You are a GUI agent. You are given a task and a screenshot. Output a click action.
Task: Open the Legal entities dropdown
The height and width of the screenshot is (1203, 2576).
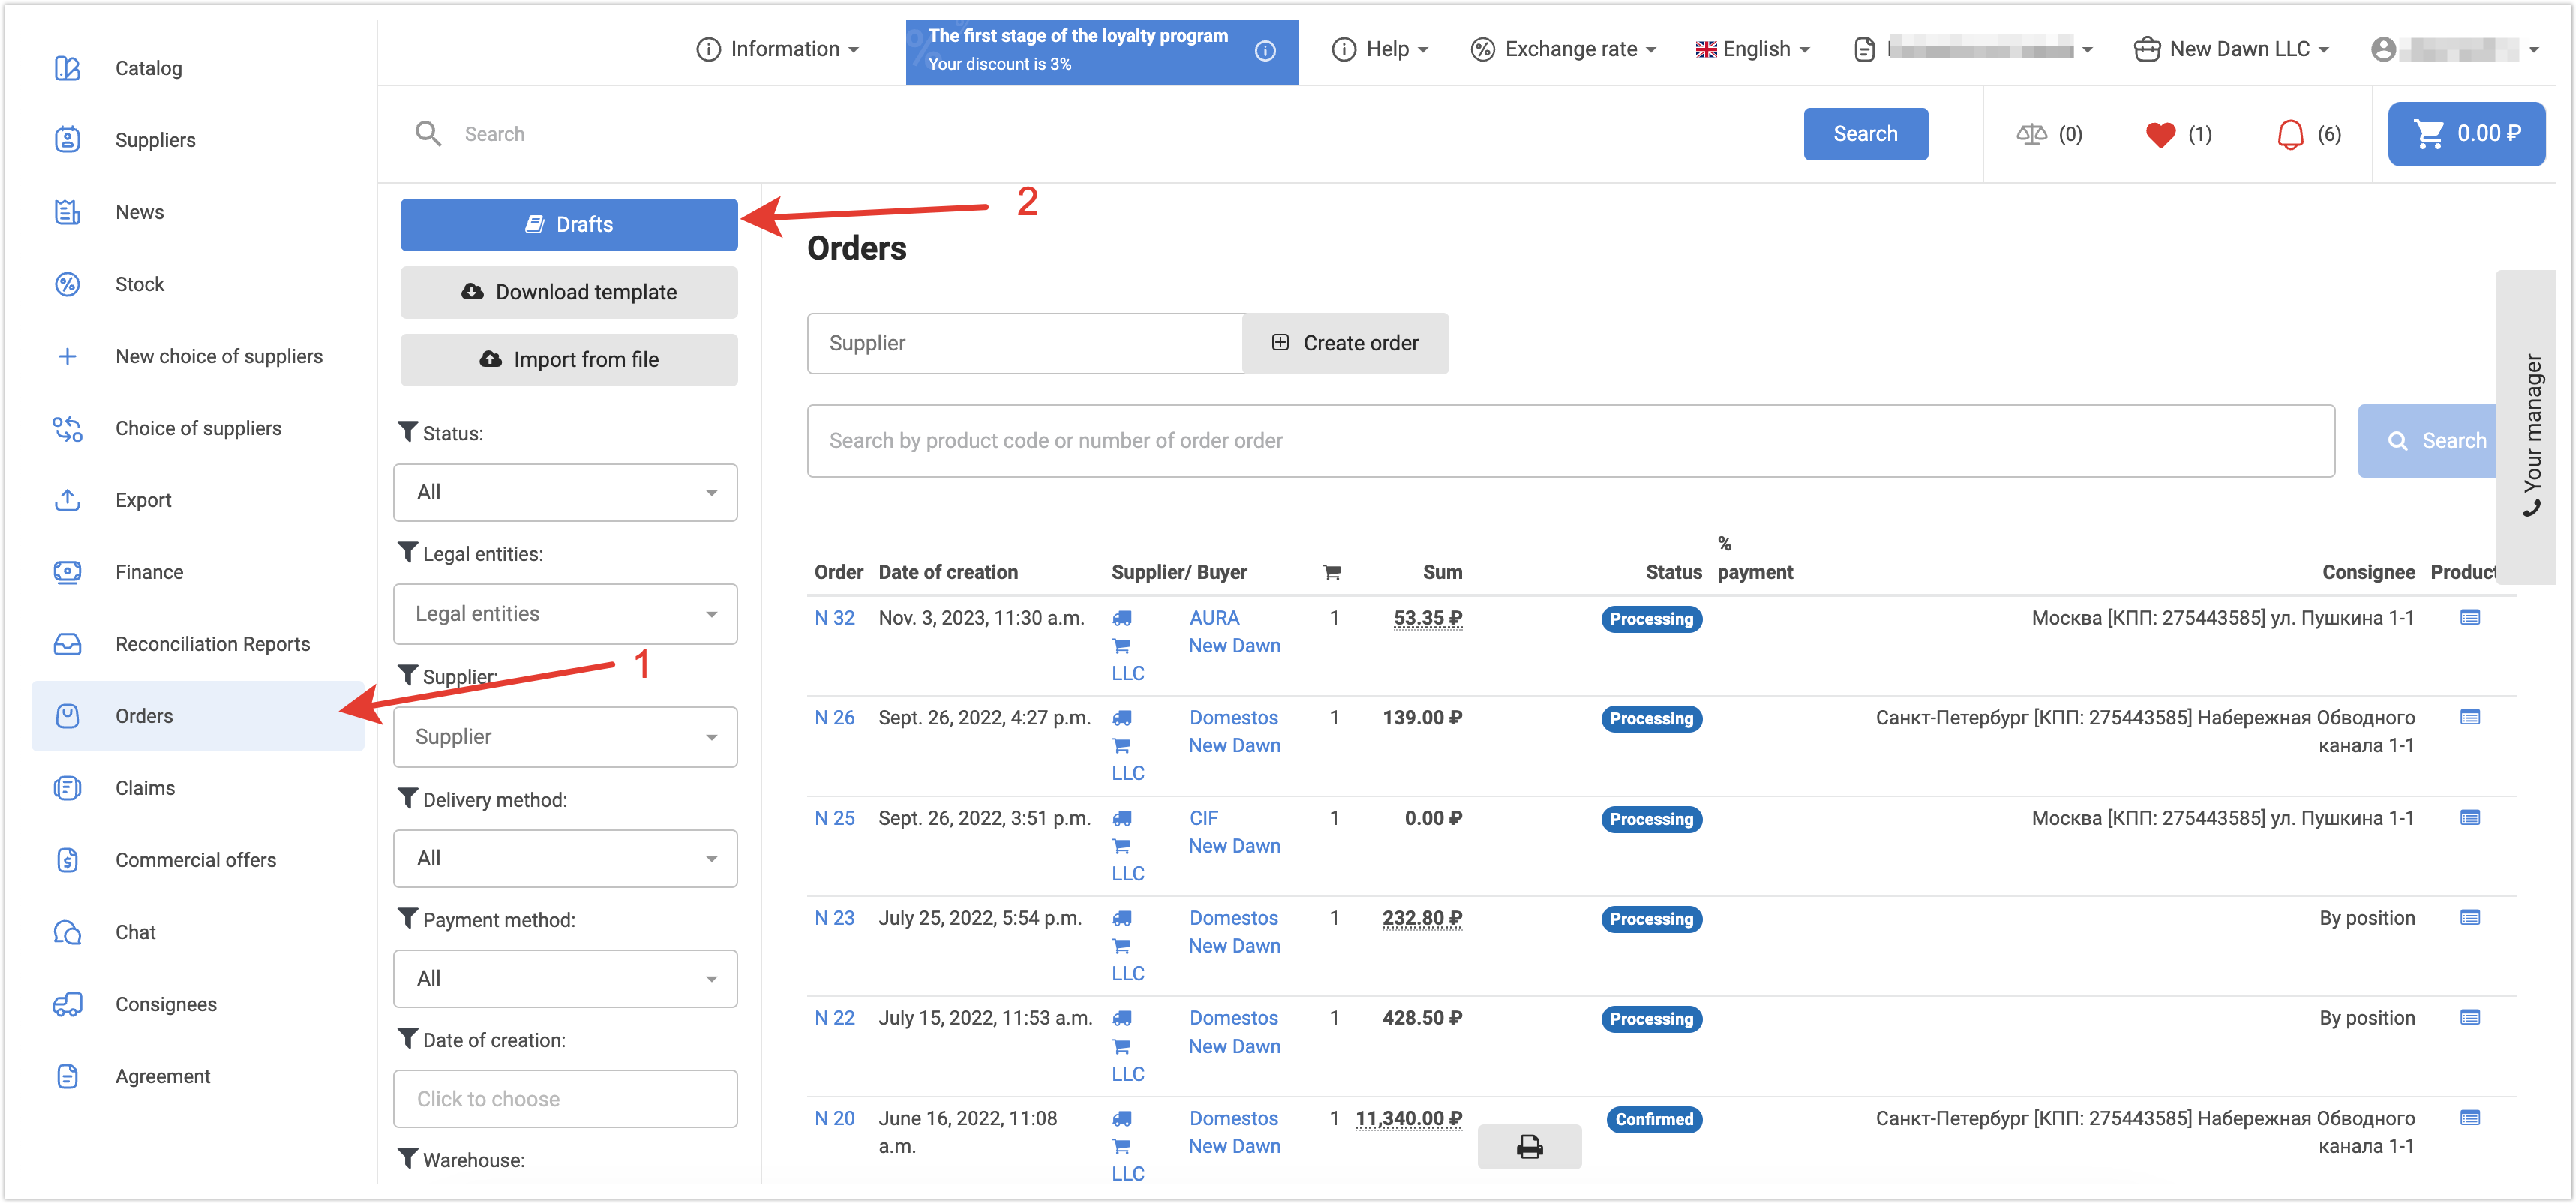click(565, 614)
